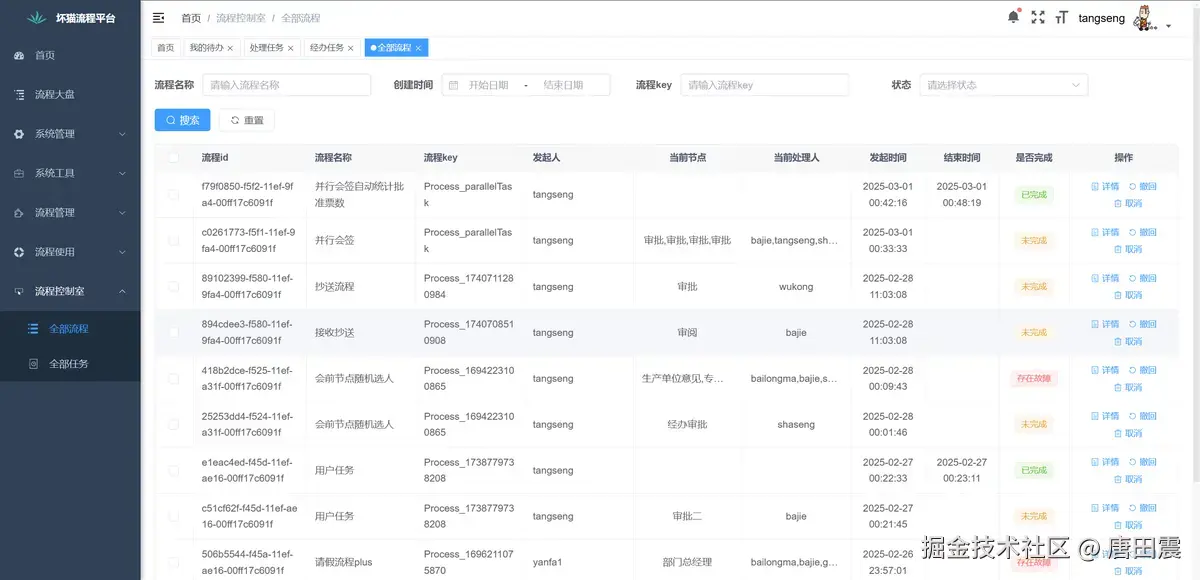Select 全部流程 in the sidebar

pos(70,328)
